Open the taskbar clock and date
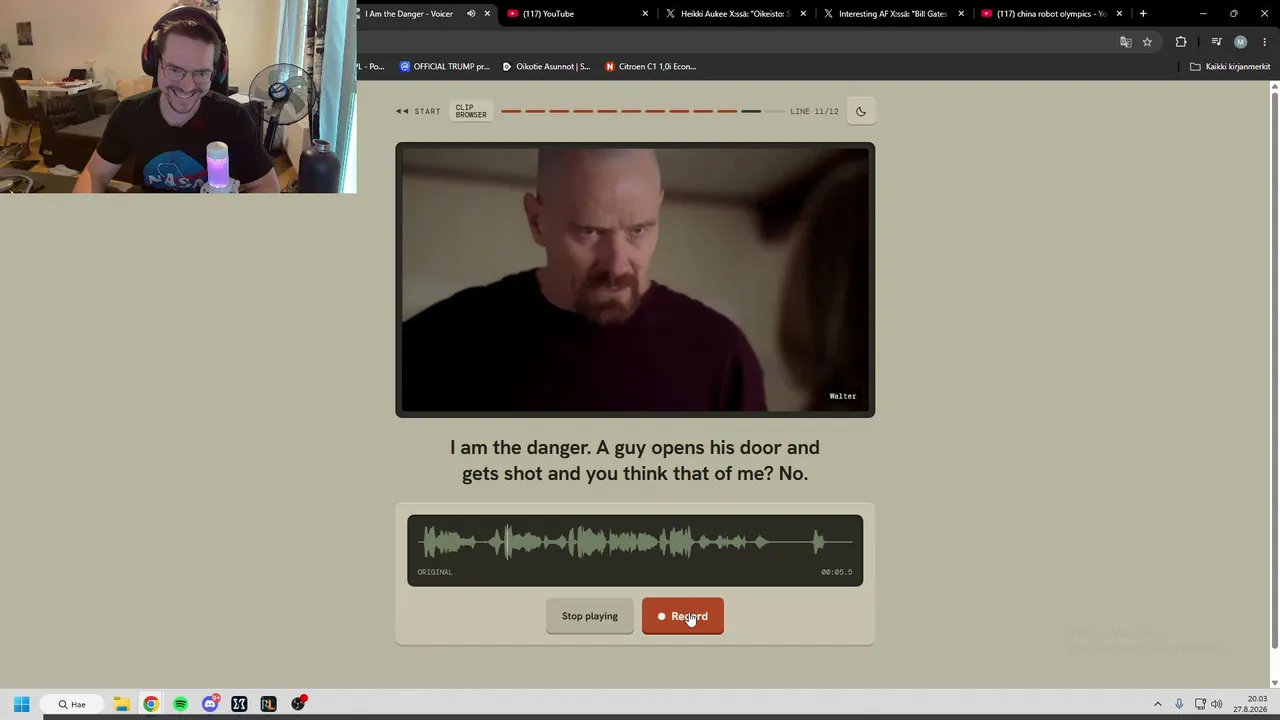This screenshot has width=1280, height=720. click(x=1250, y=704)
